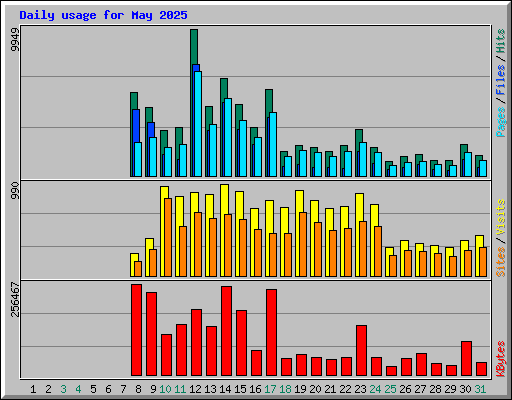Click day 23 on the x-axis
Image resolution: width=512 pixels, height=400 pixels.
coord(360,389)
